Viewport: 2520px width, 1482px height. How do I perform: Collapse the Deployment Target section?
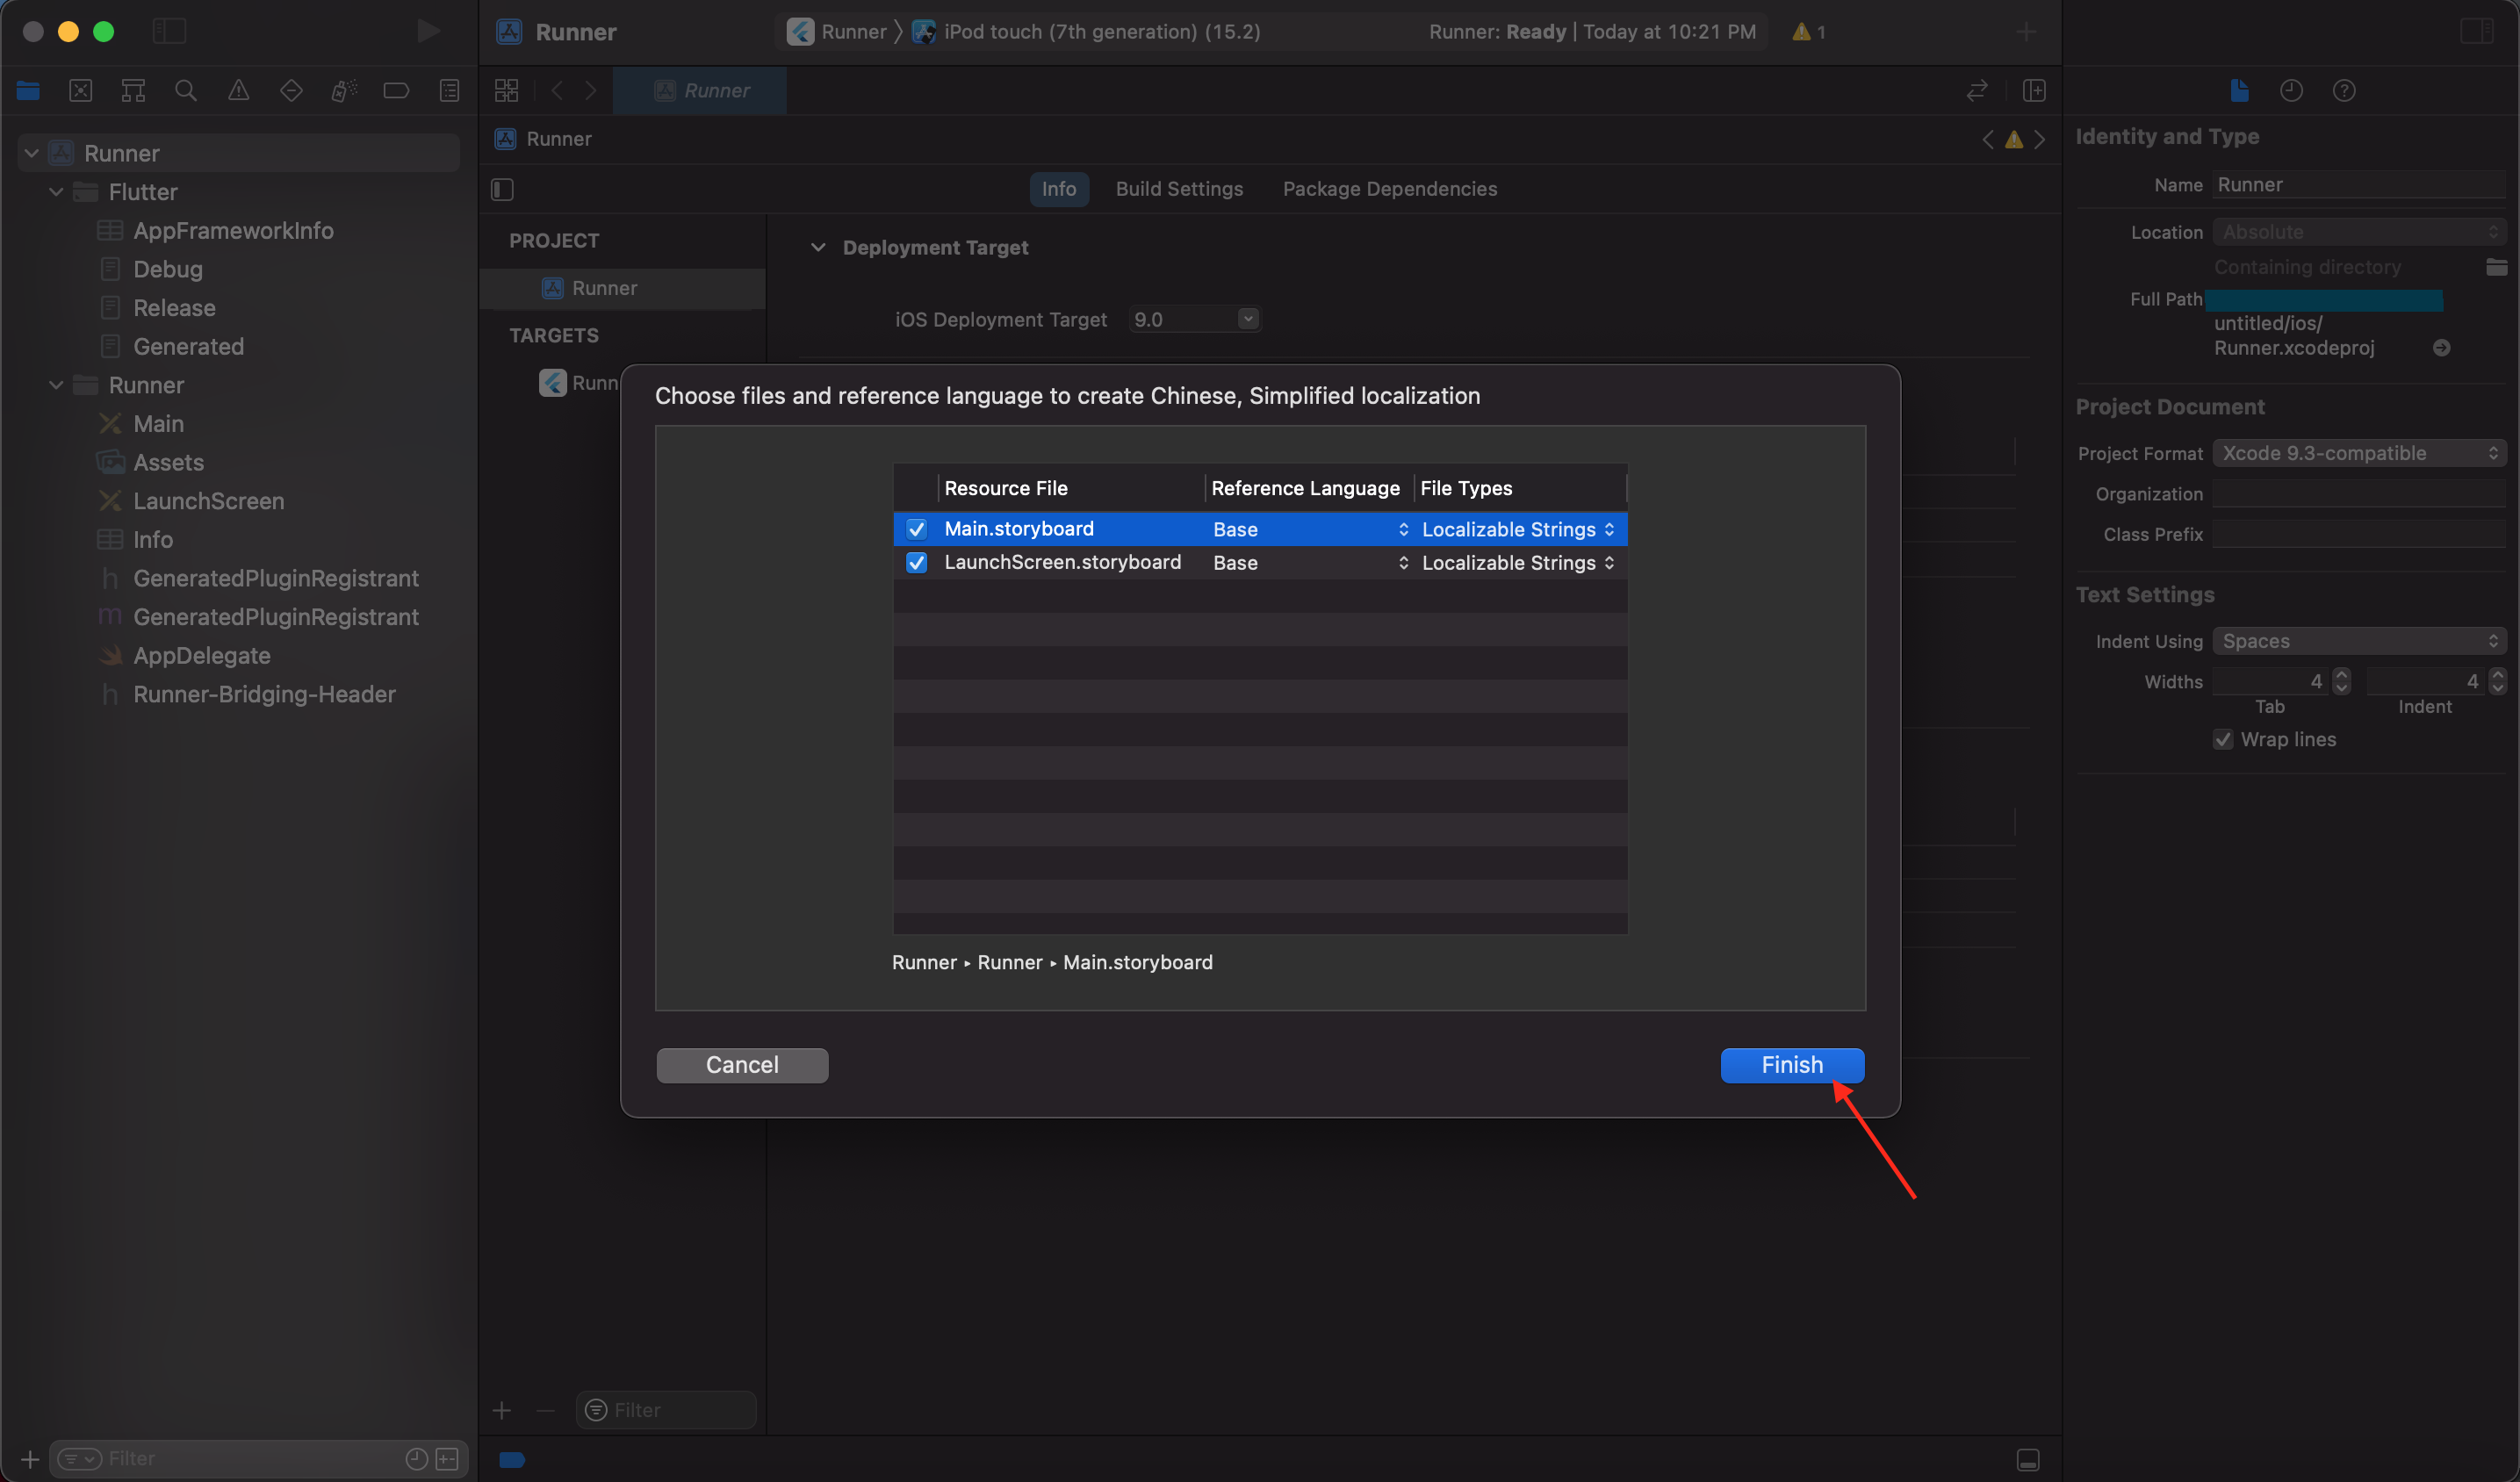point(818,247)
